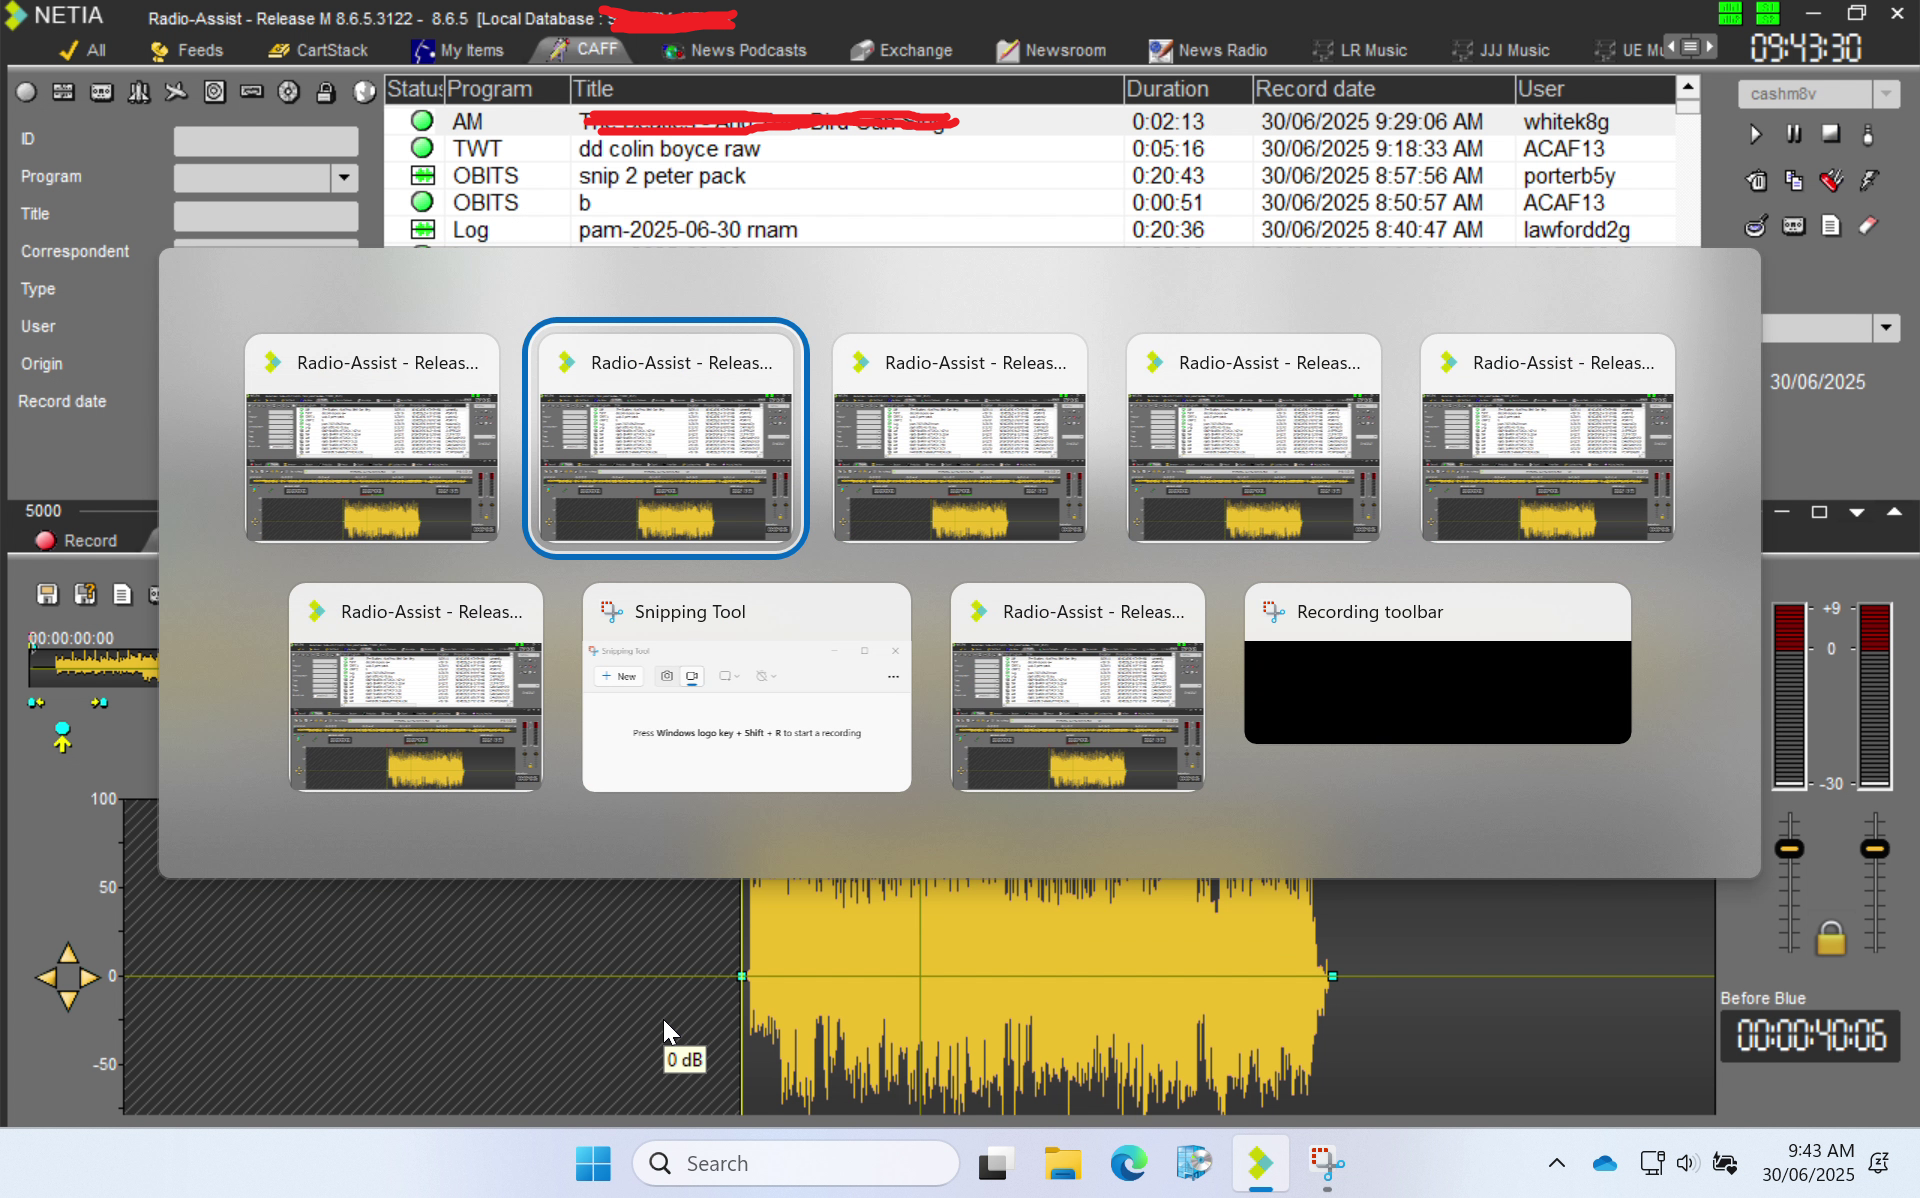Open the cashm8v user dropdown
The width and height of the screenshot is (1920, 1198).
[1886, 94]
